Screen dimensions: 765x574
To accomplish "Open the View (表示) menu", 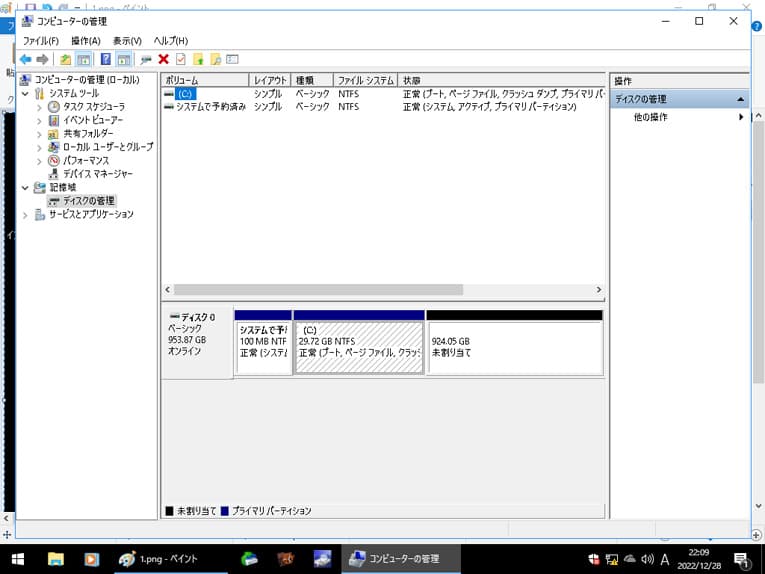I will click(127, 40).
